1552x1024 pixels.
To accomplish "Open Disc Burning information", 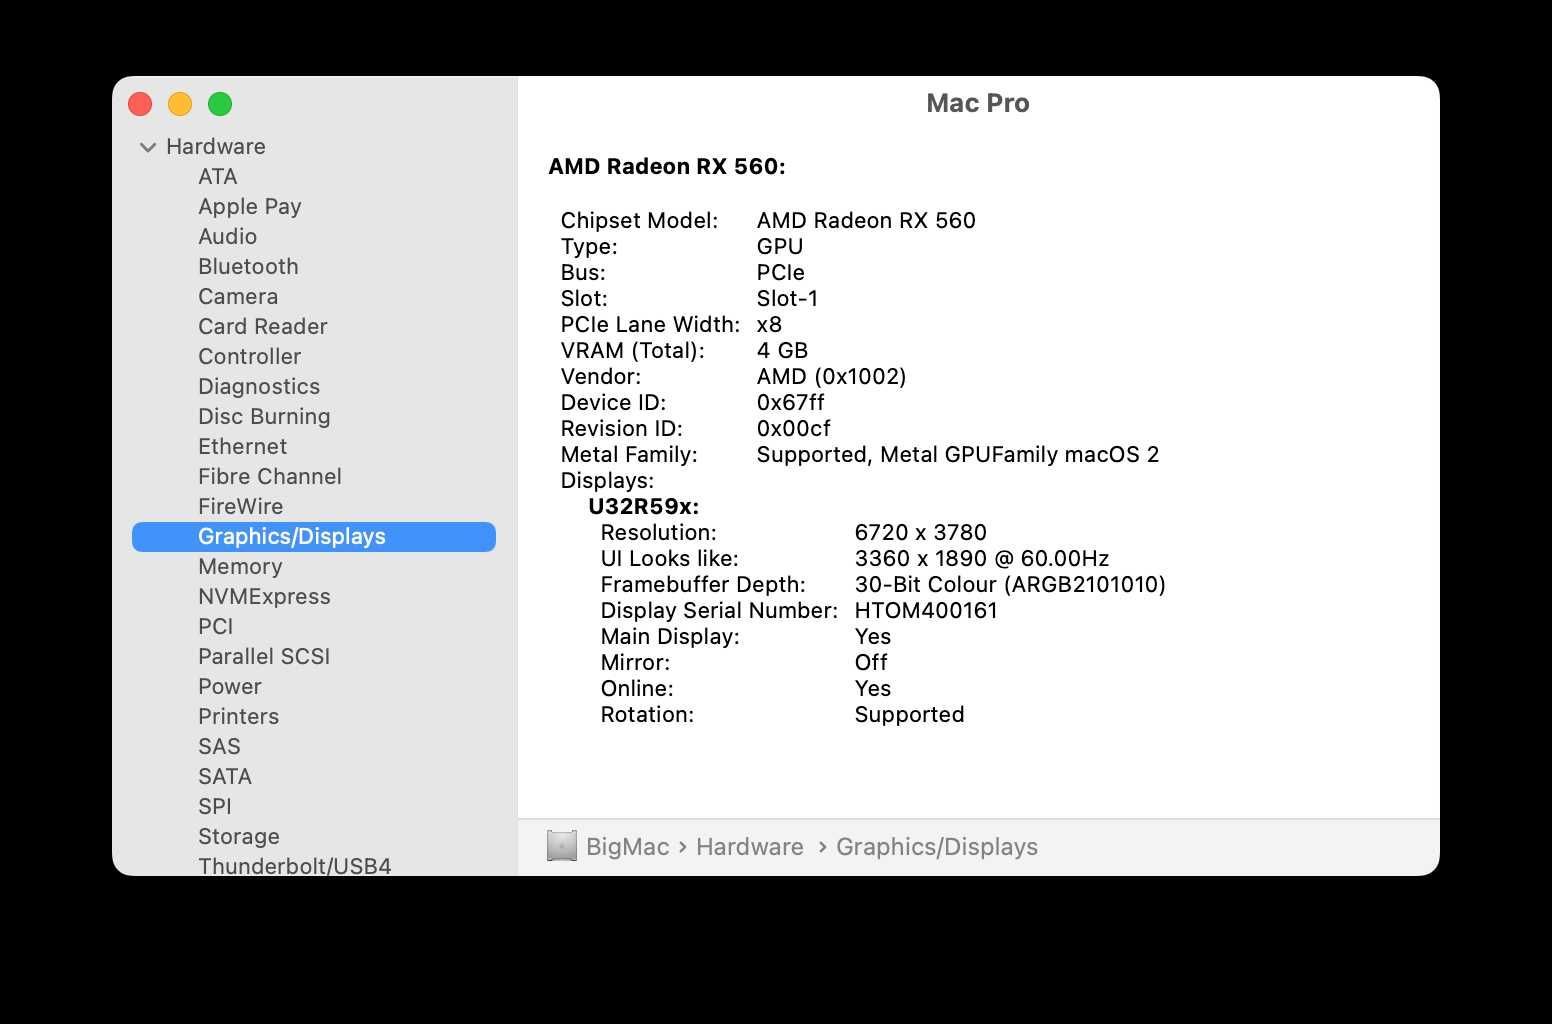I will point(264,416).
